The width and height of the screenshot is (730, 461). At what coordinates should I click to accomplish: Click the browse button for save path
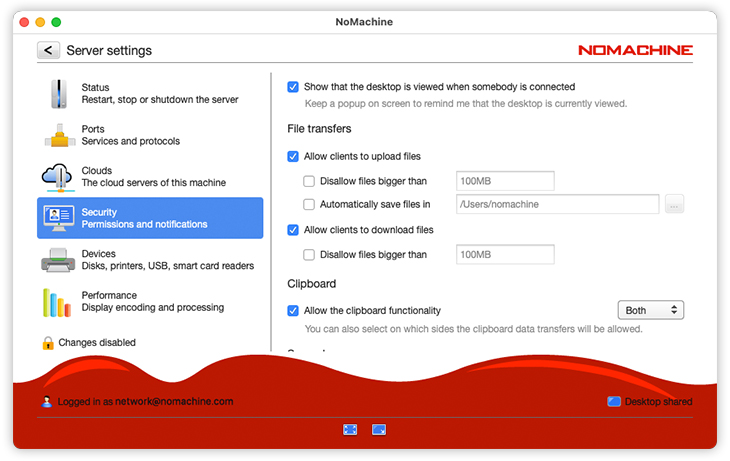[x=674, y=205]
